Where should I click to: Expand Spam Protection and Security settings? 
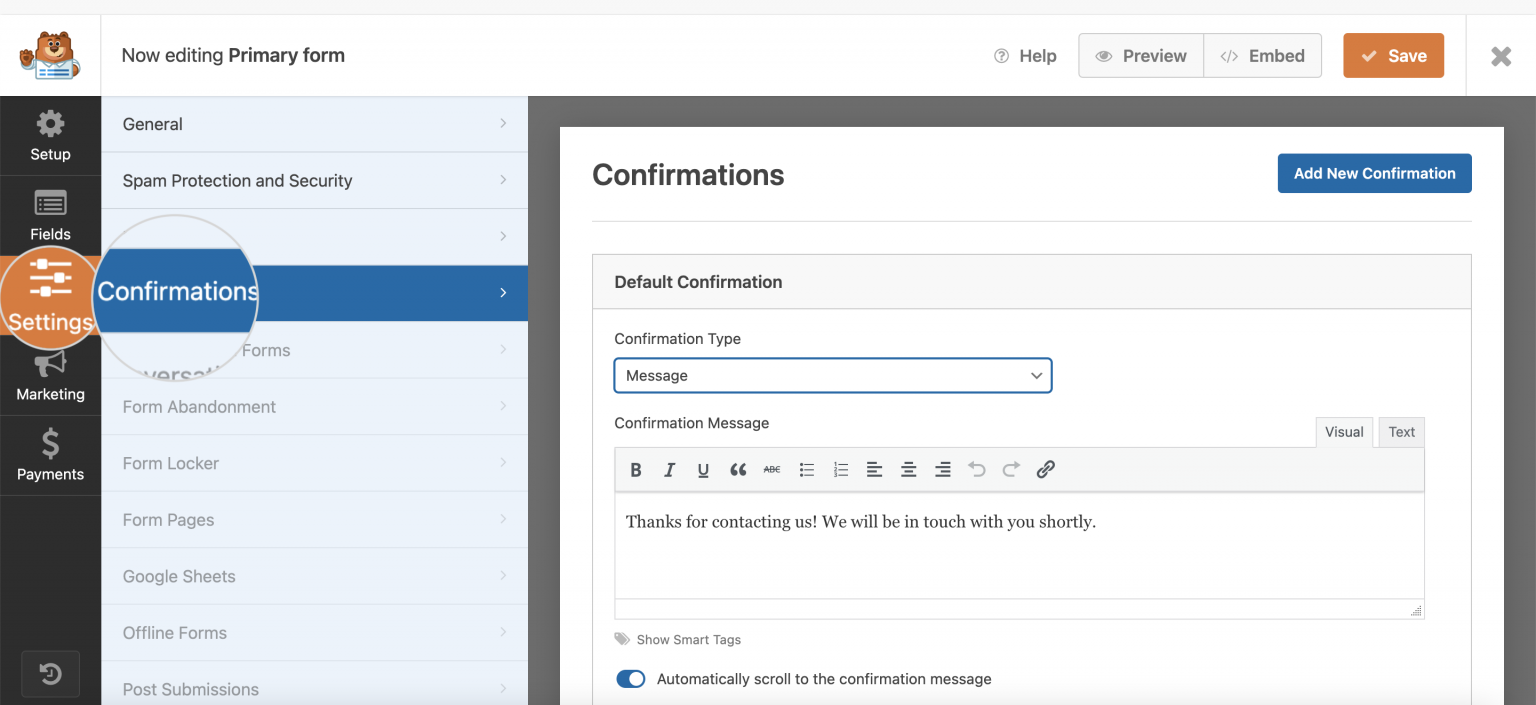pos(315,181)
